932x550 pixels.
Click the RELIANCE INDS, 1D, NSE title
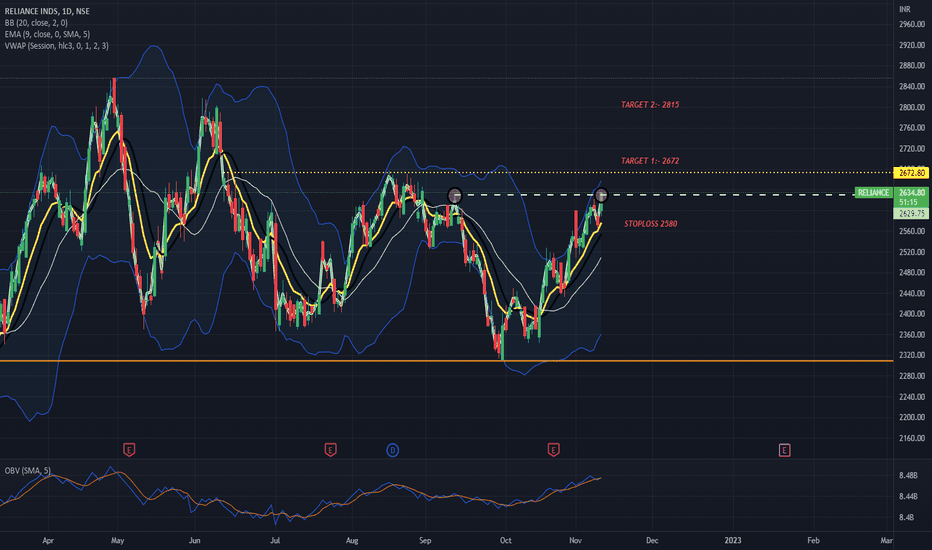point(47,11)
